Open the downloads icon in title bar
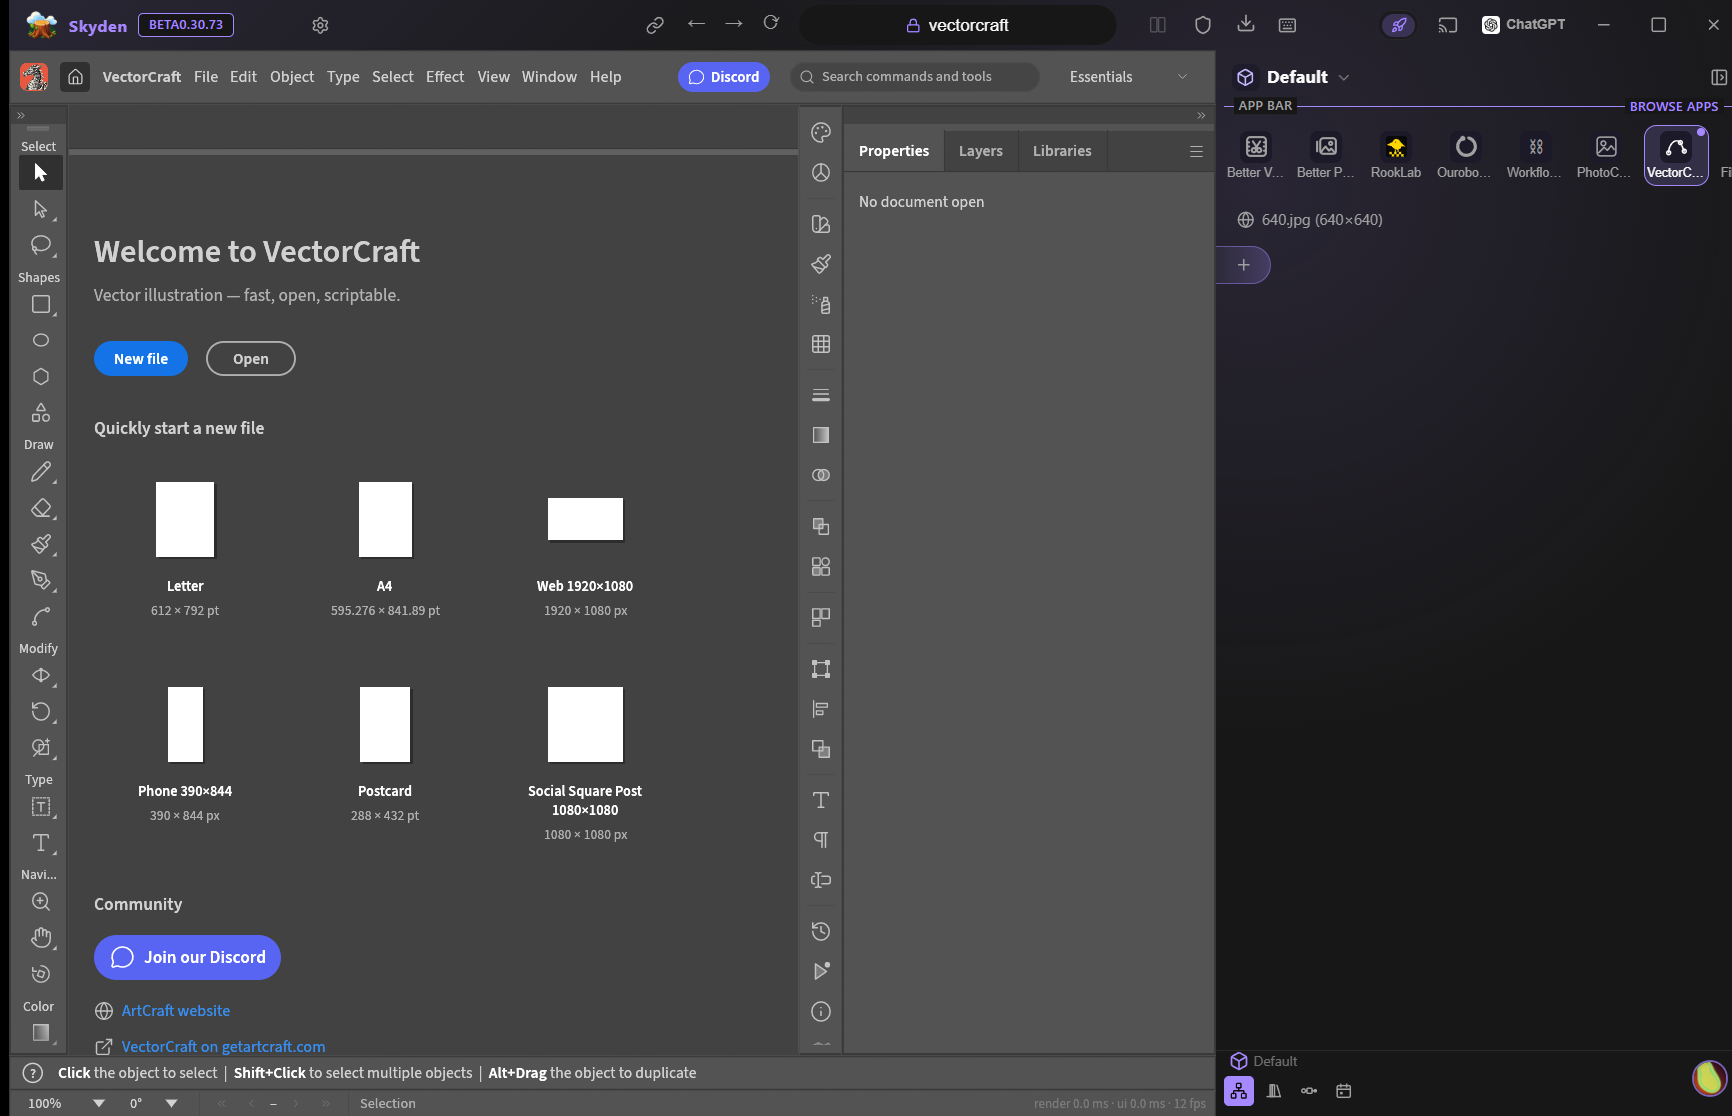Image resolution: width=1732 pixels, height=1116 pixels. pos(1246,24)
